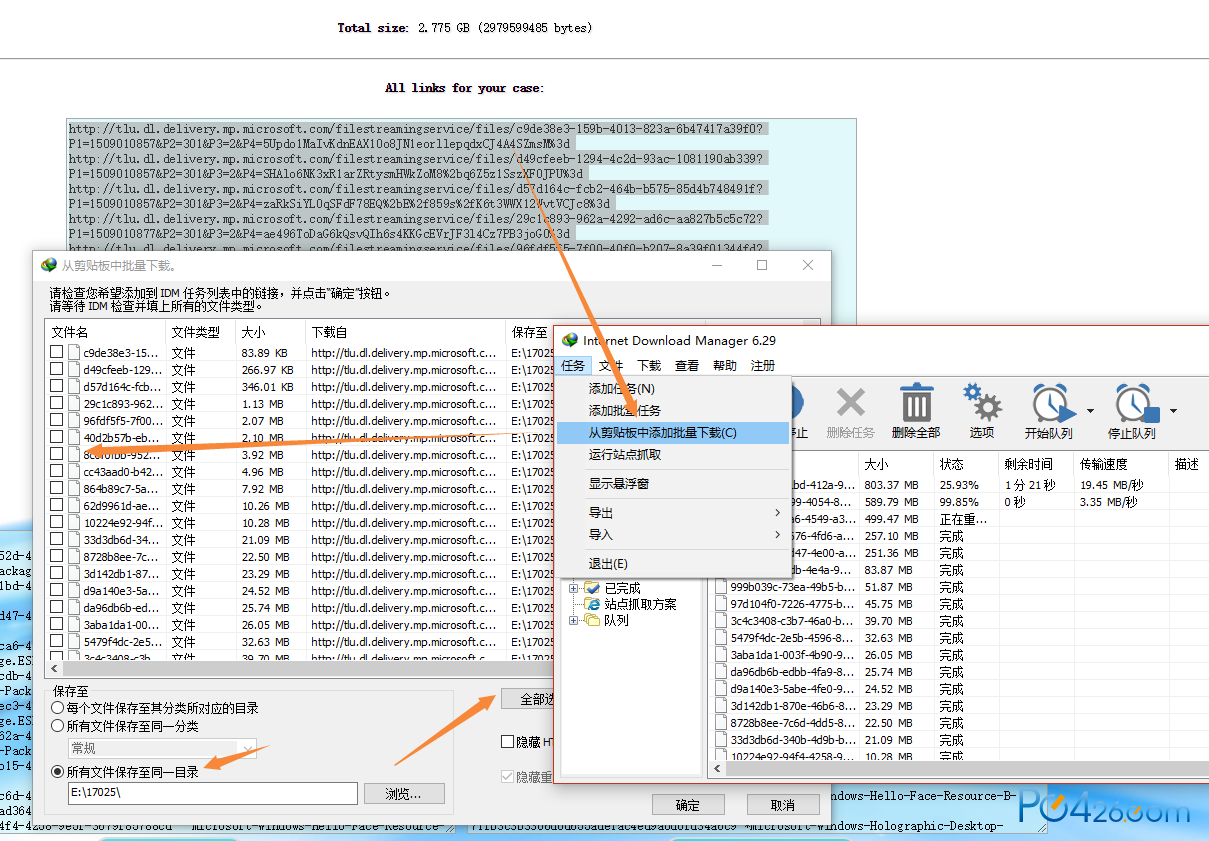Check the c9de38e3 file checkbox in batch dialog
The image size is (1209, 841).
[57, 353]
